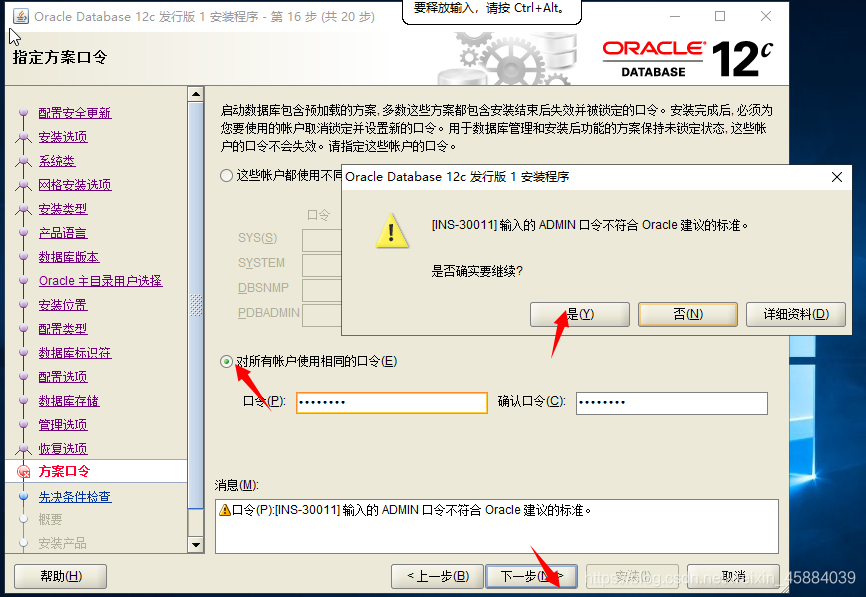866x597 pixels.
Task: Click the red current-step icon beside 方案口令
Action: [x=24, y=472]
